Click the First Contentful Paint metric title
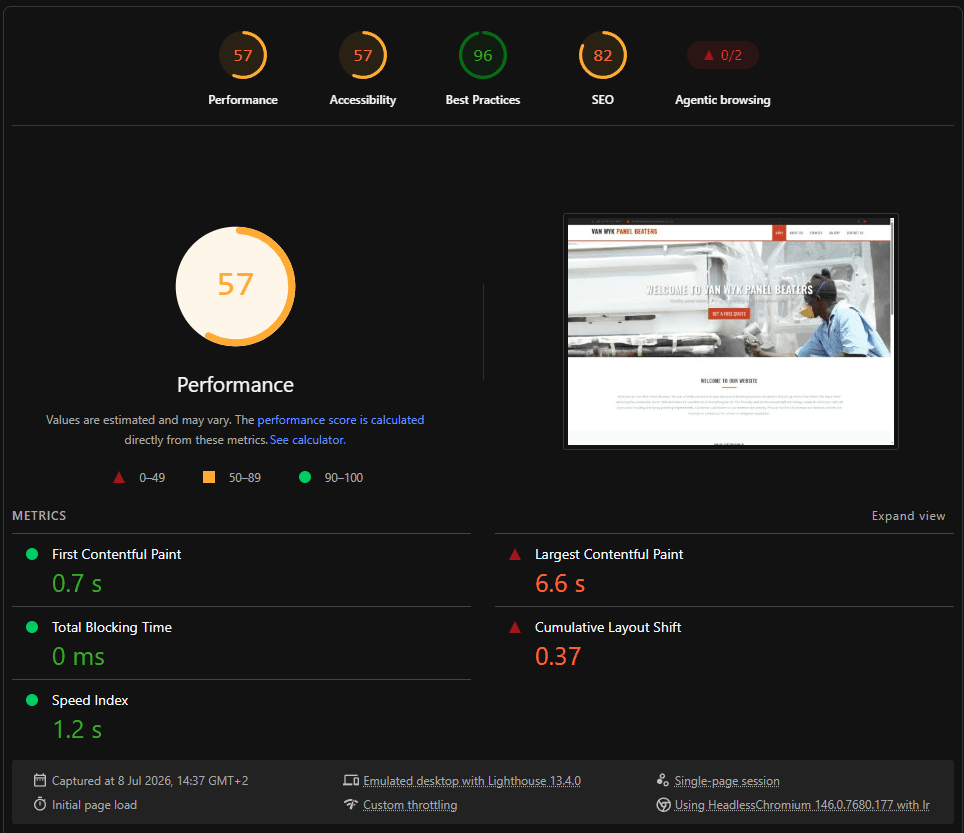Image resolution: width=964 pixels, height=833 pixels. (116, 555)
